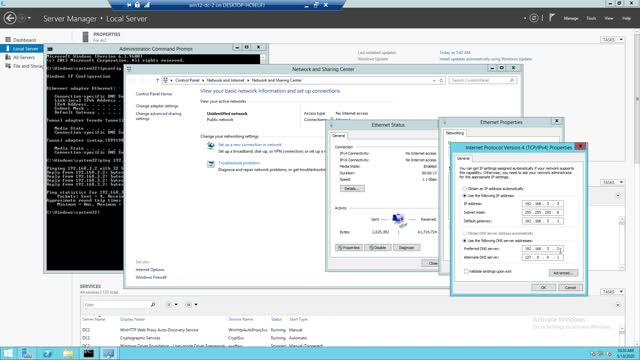Open Control Panel Home link
This screenshot has width=640, height=360.
click(153, 94)
